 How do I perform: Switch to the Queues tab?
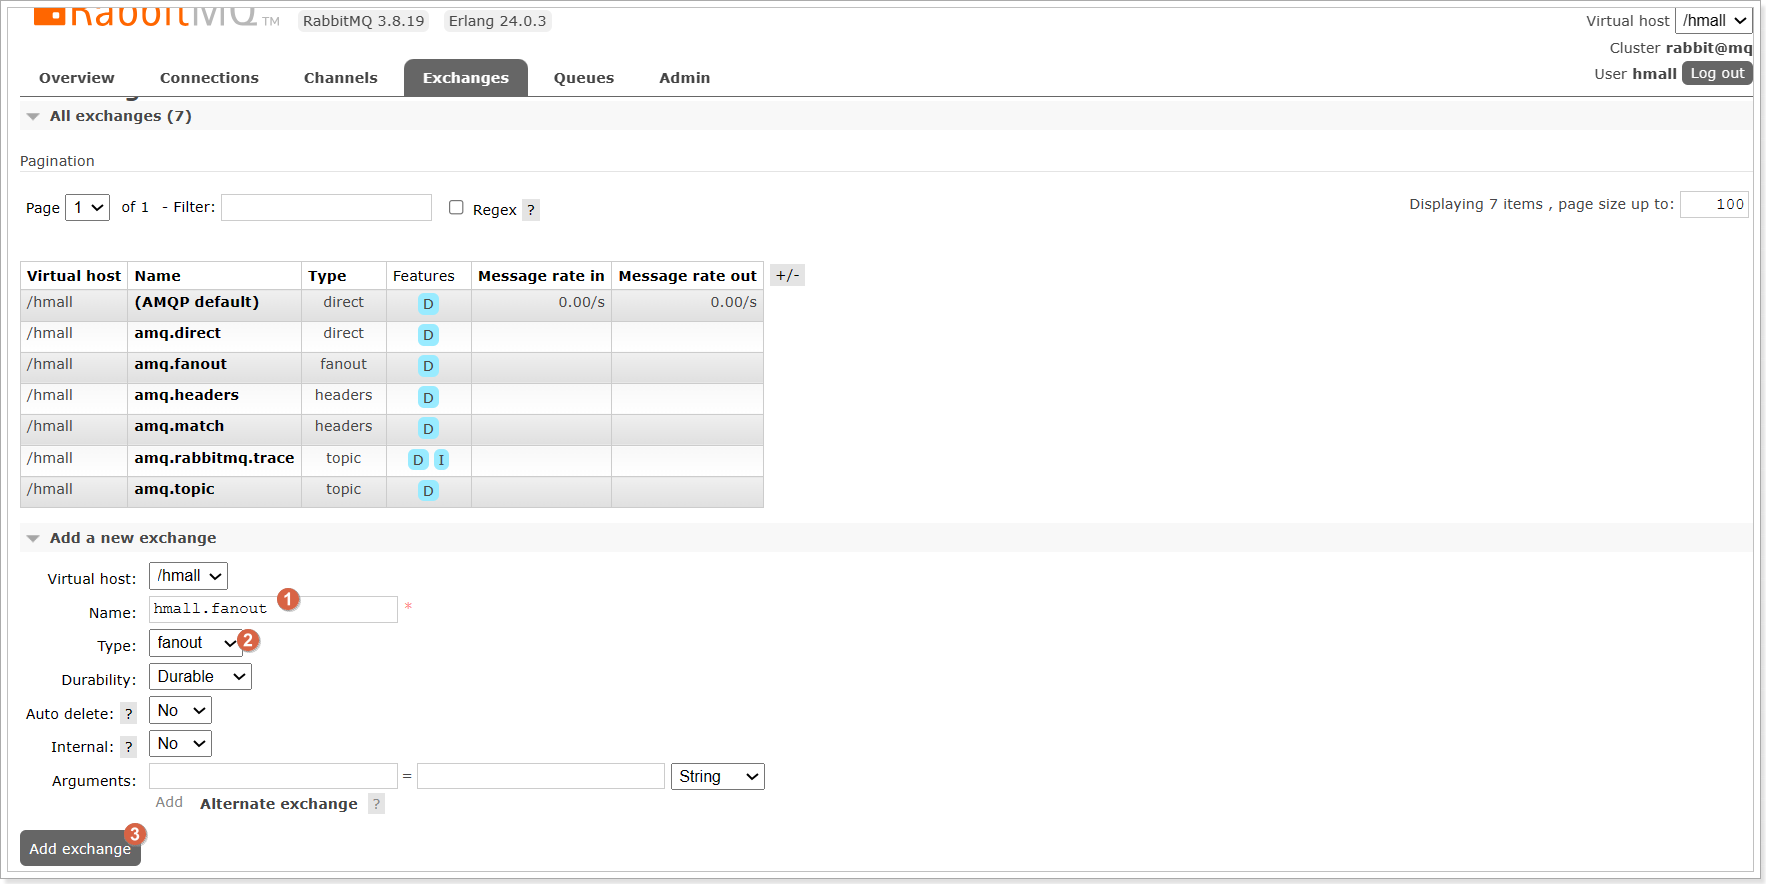[x=584, y=78]
